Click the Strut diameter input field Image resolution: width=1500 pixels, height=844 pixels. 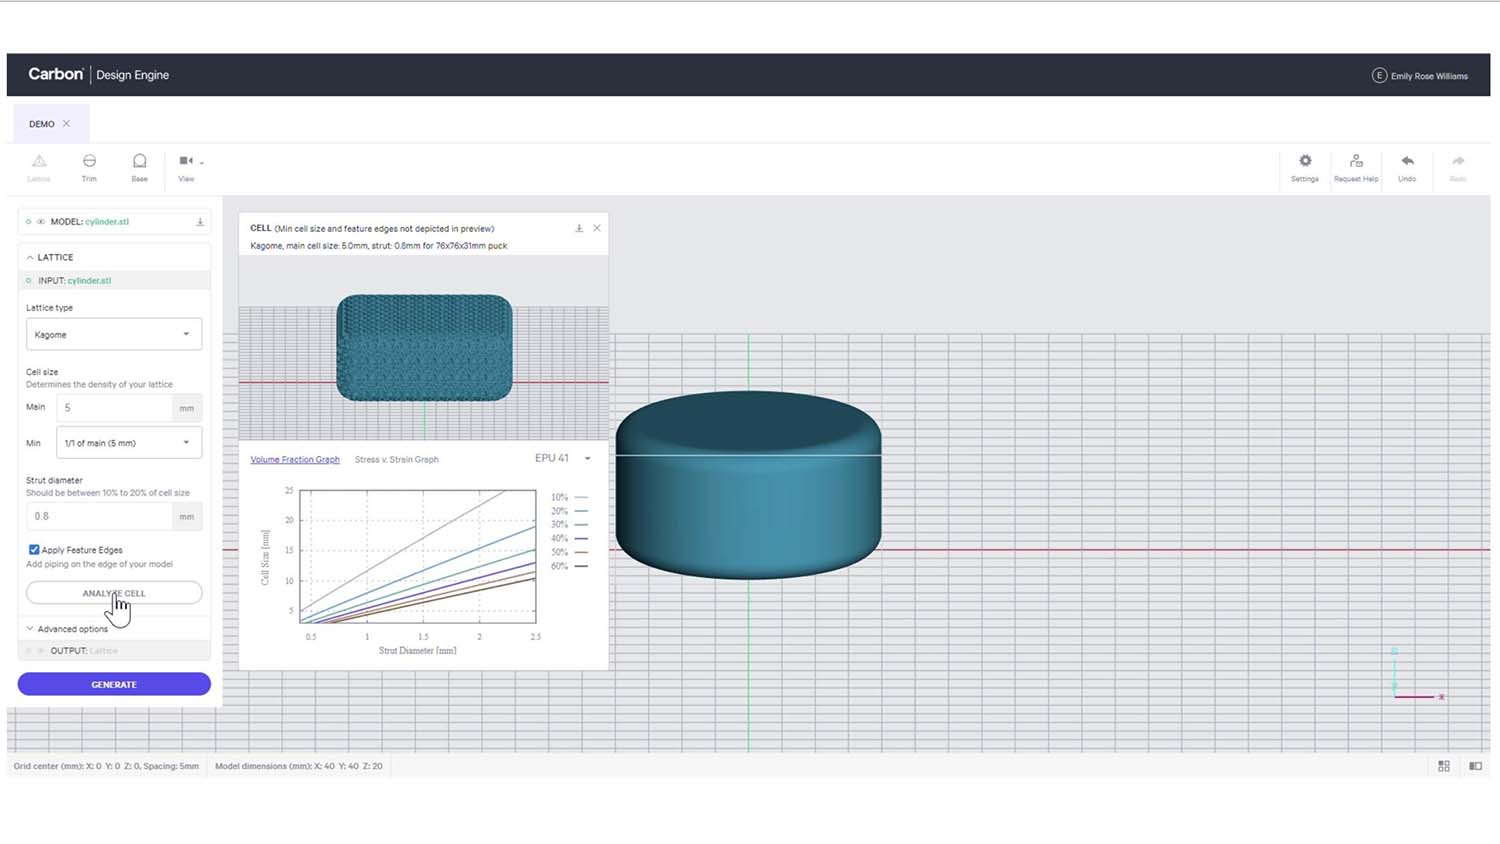pos(100,516)
